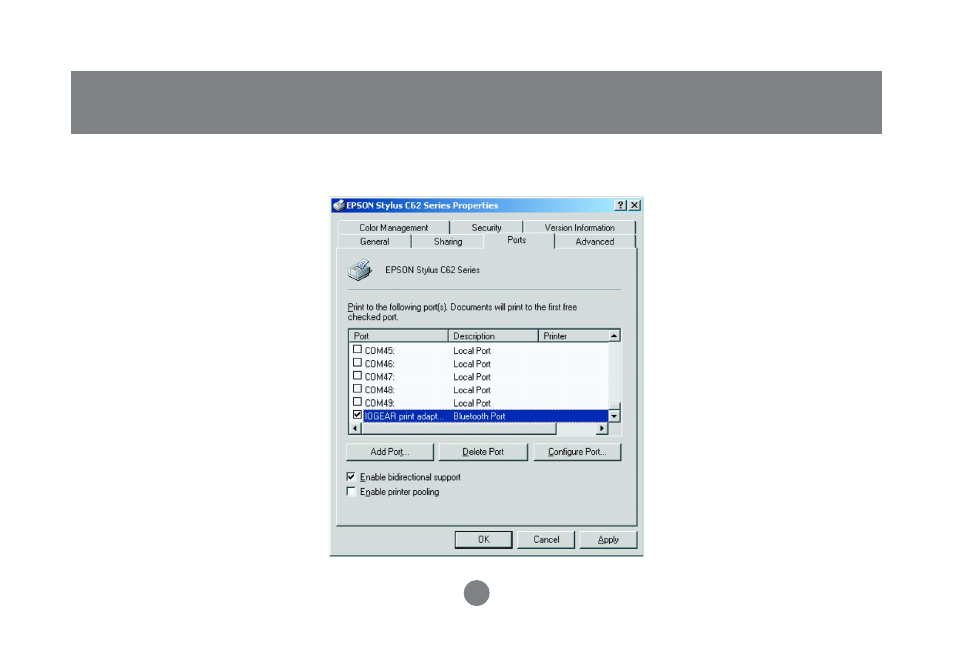Close the EPSON Properties dialog
The height and width of the screenshot is (664, 954).
(634, 206)
